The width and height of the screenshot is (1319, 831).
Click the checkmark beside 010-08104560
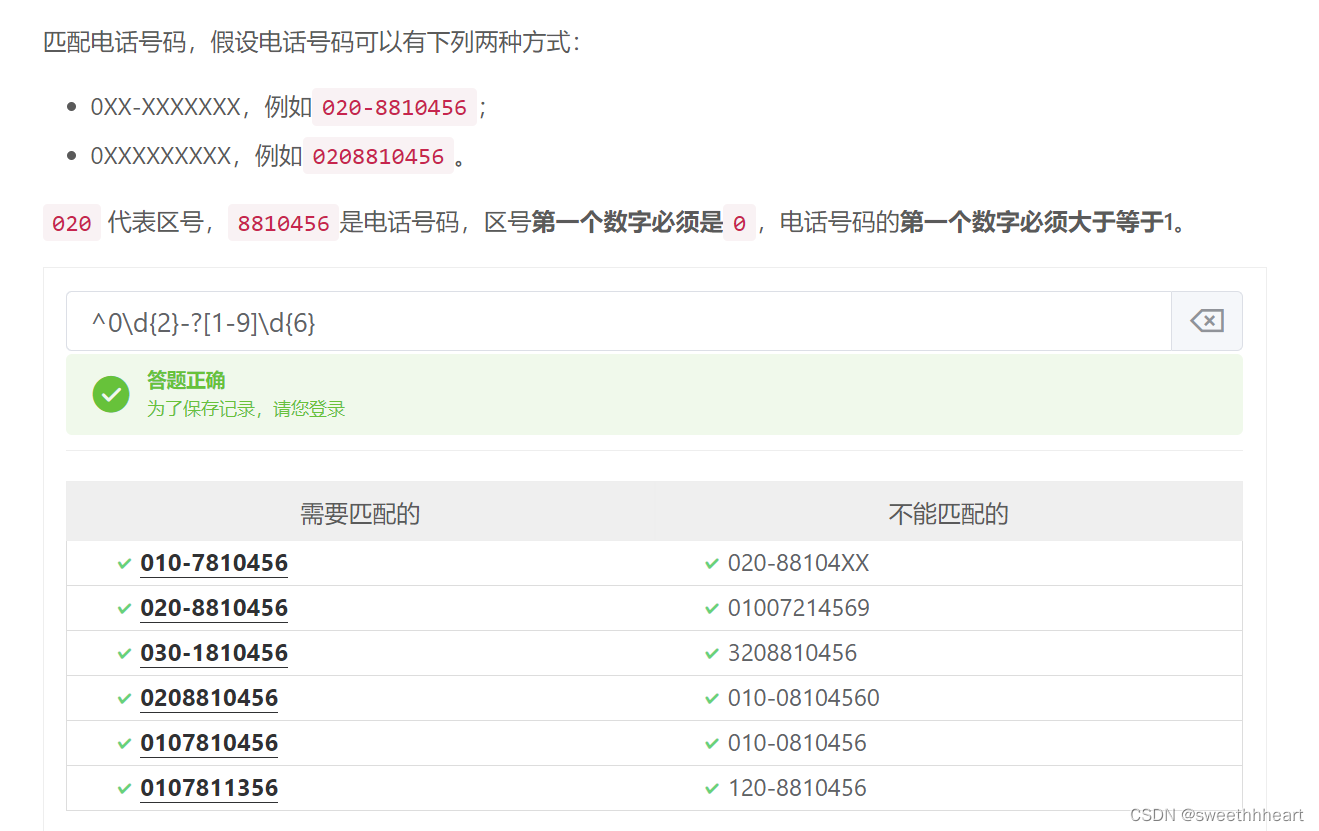712,699
